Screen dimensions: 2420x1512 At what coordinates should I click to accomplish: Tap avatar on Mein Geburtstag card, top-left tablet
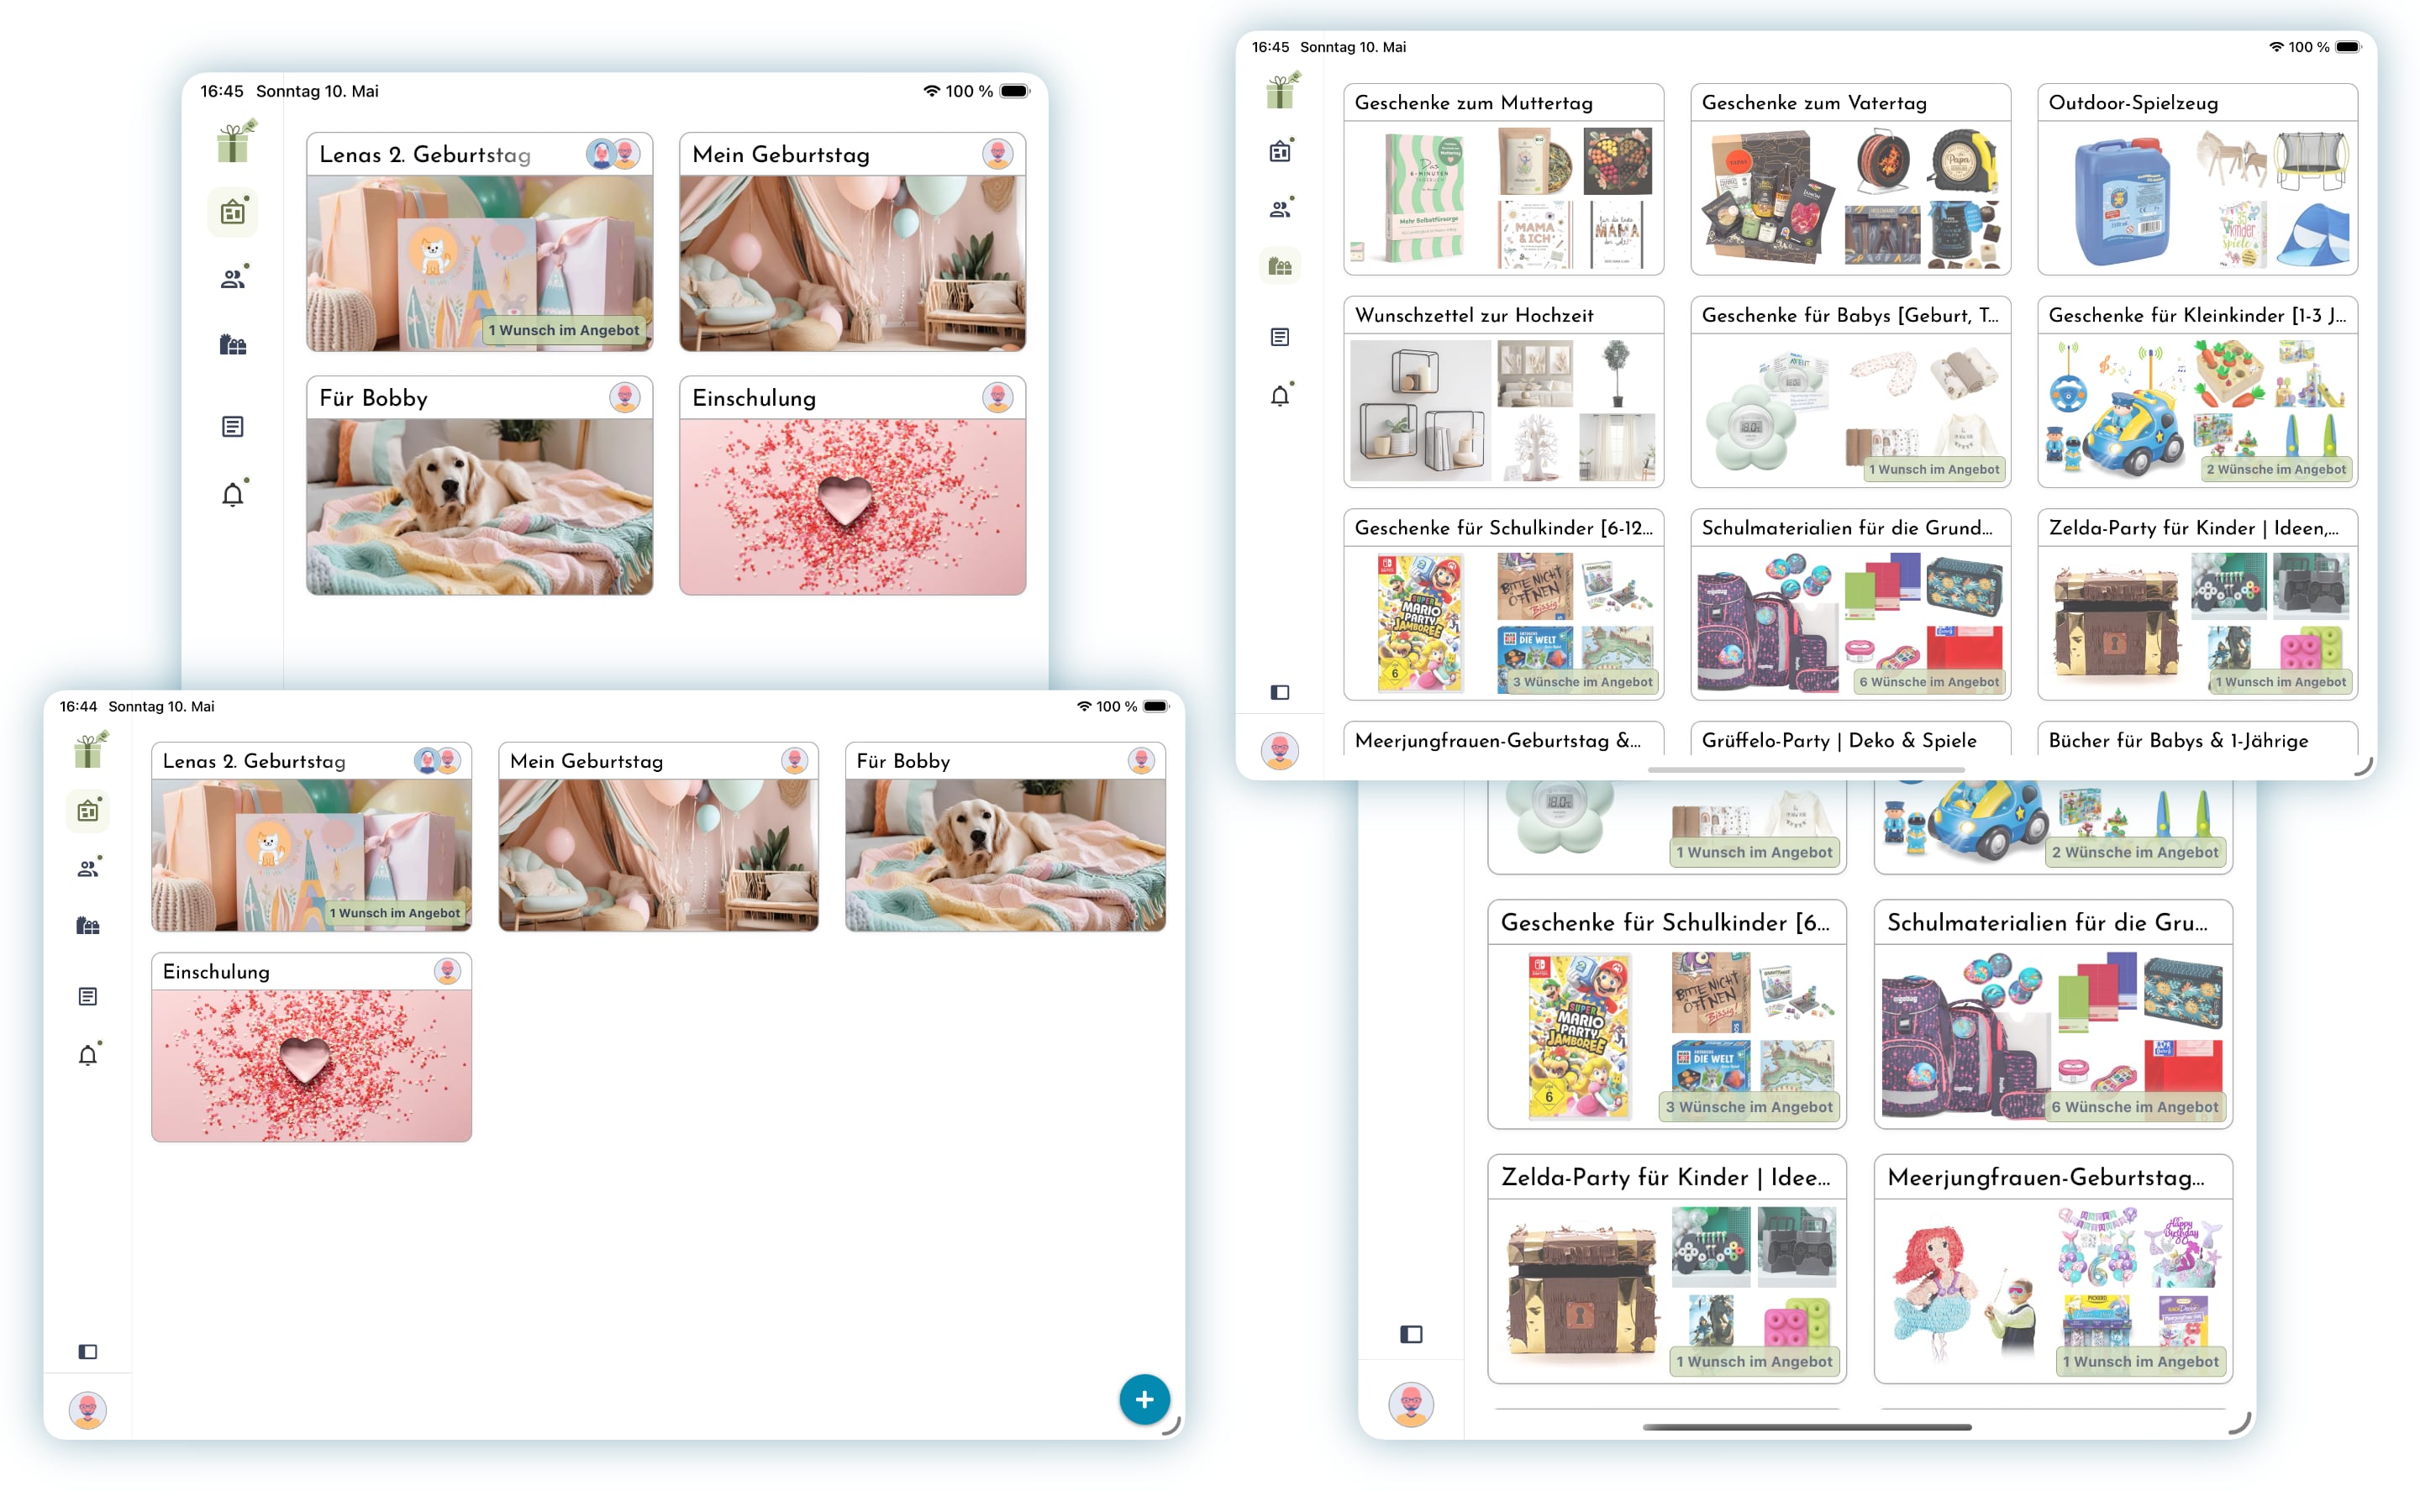pos(997,154)
